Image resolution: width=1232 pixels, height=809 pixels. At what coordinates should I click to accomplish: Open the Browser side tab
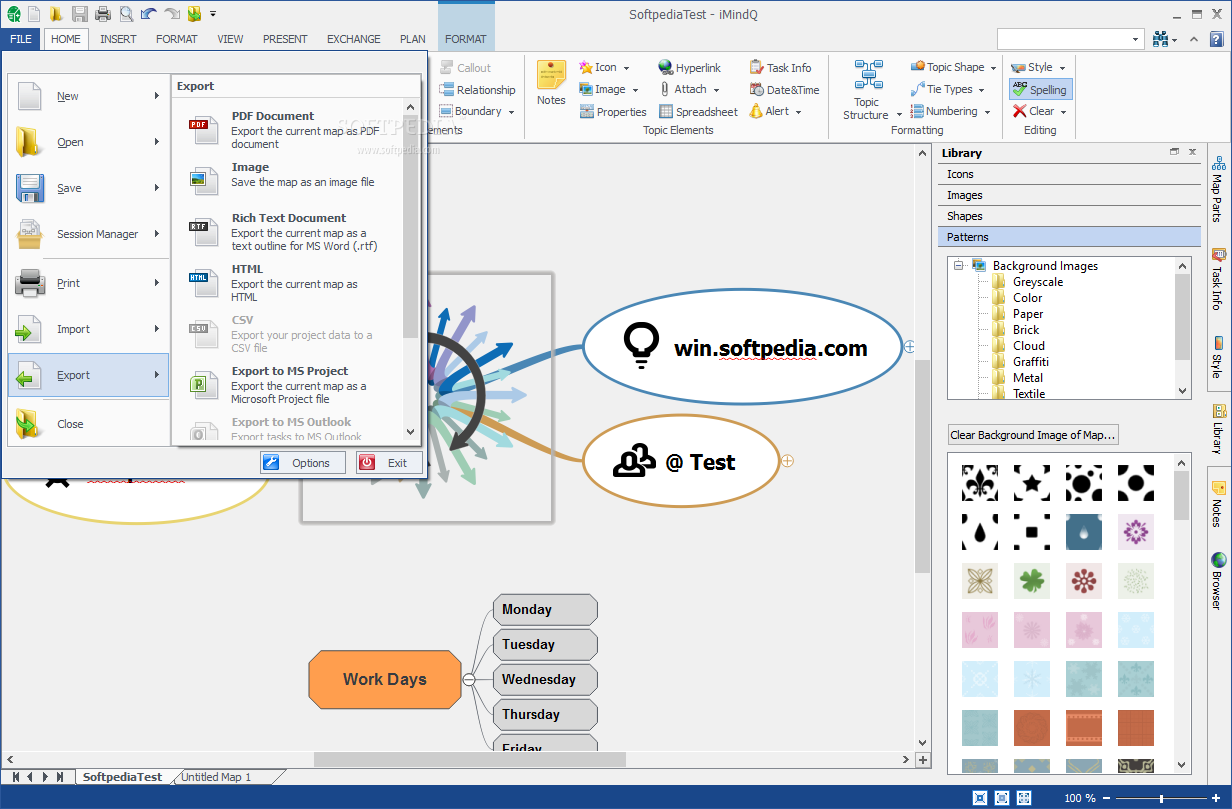click(1218, 580)
